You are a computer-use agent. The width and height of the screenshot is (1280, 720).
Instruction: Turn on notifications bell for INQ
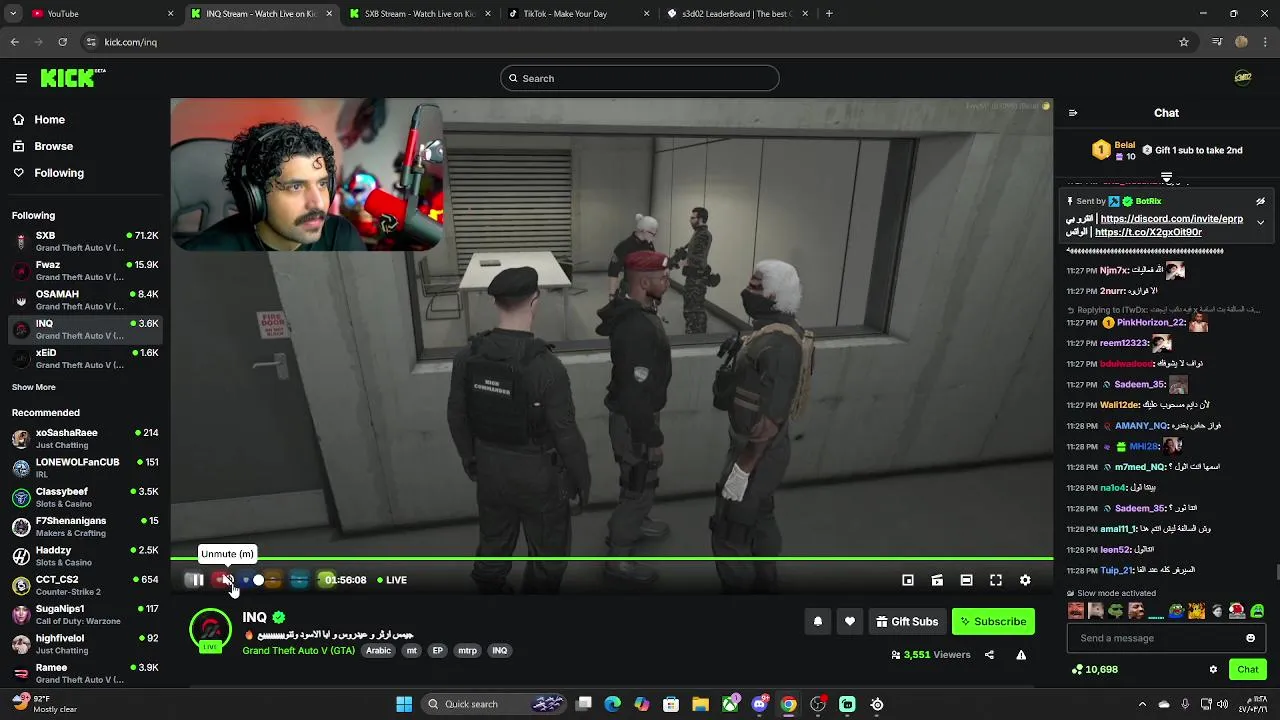coord(818,621)
